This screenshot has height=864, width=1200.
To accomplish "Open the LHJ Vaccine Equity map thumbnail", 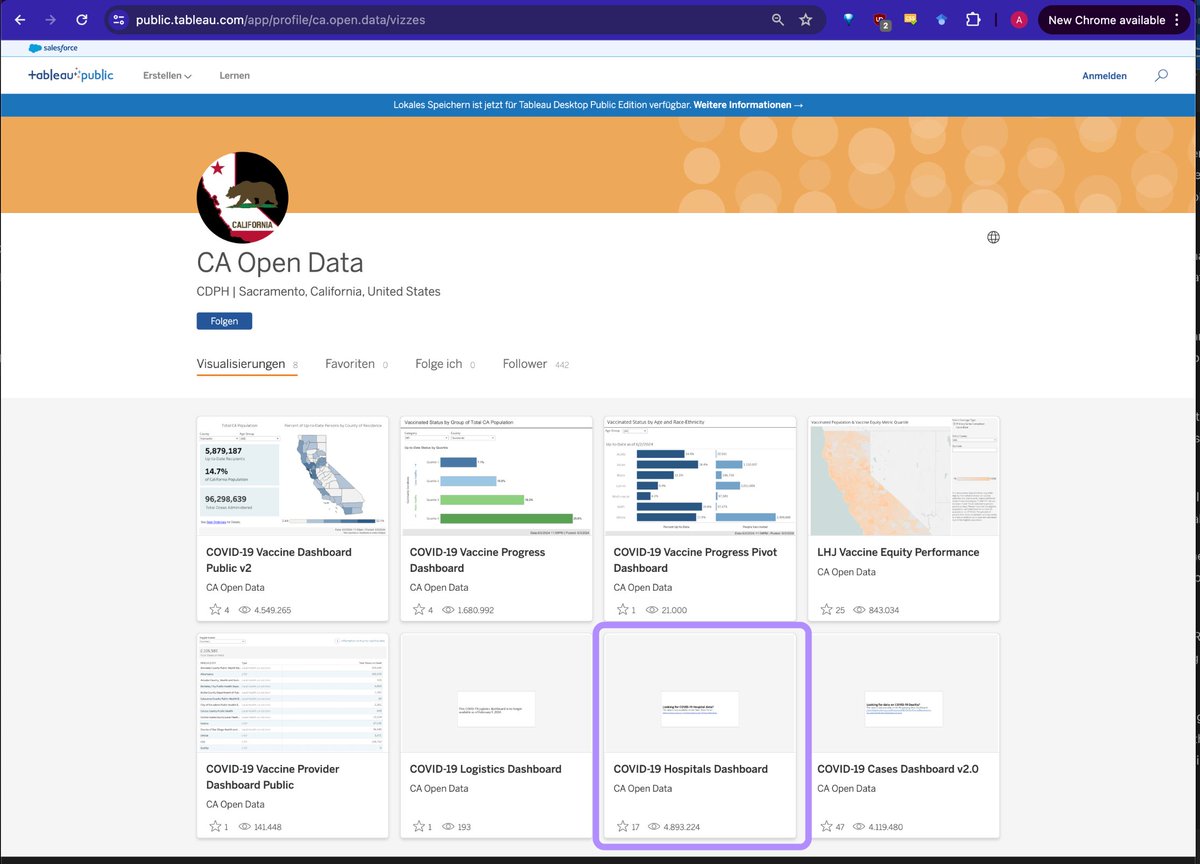I will pyautogui.click(x=904, y=476).
